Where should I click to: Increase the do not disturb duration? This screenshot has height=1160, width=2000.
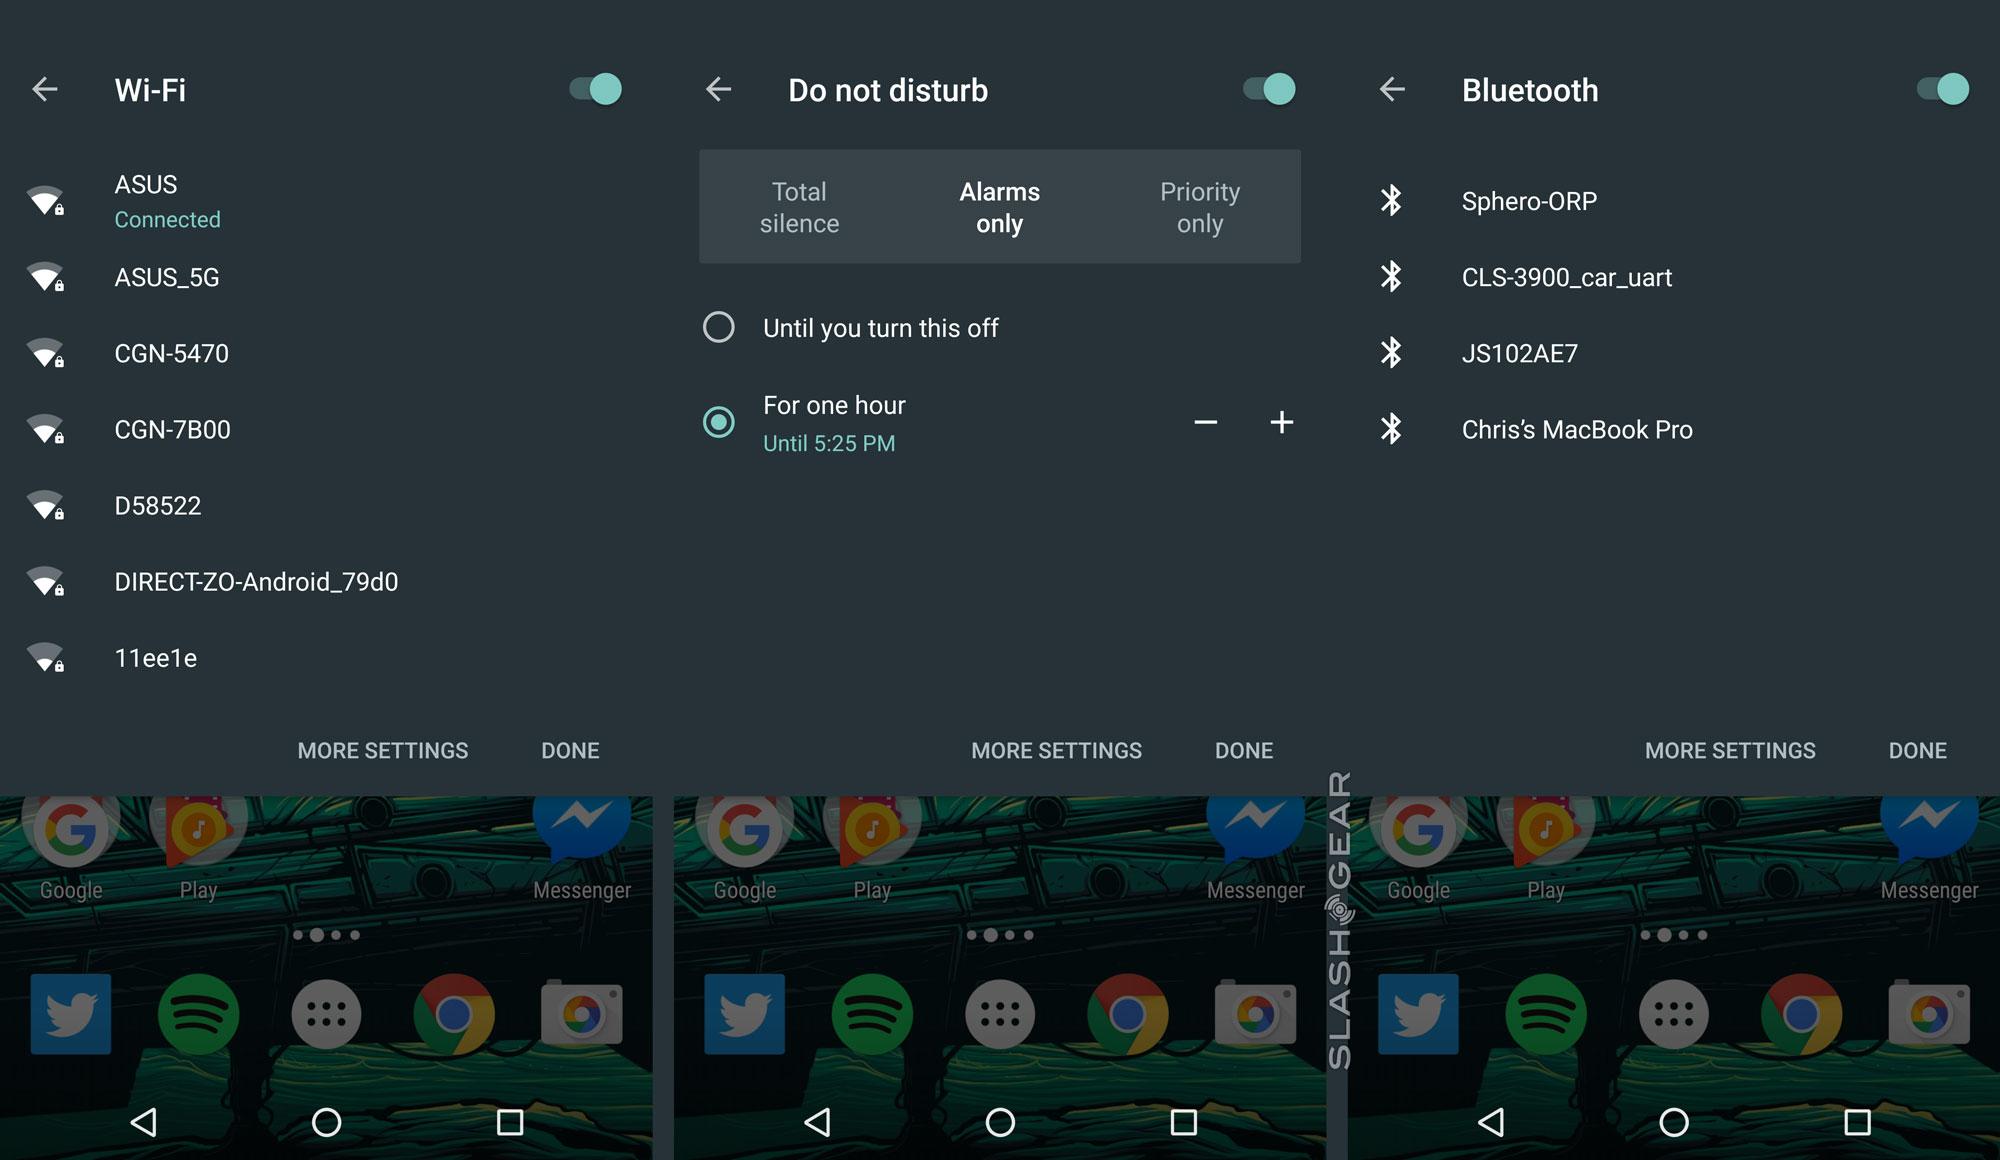tap(1282, 422)
